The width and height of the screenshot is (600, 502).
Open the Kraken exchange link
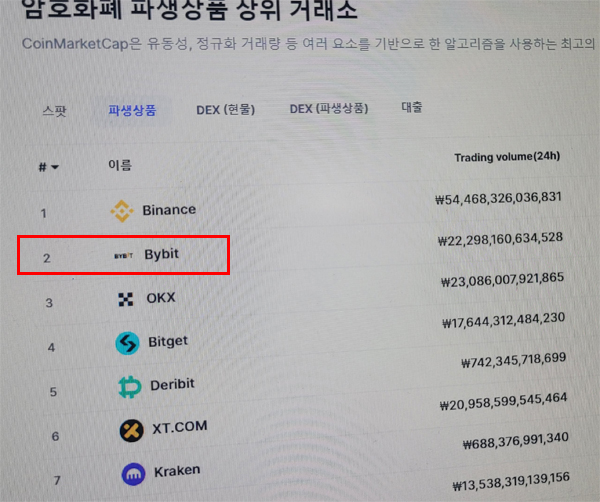177,471
